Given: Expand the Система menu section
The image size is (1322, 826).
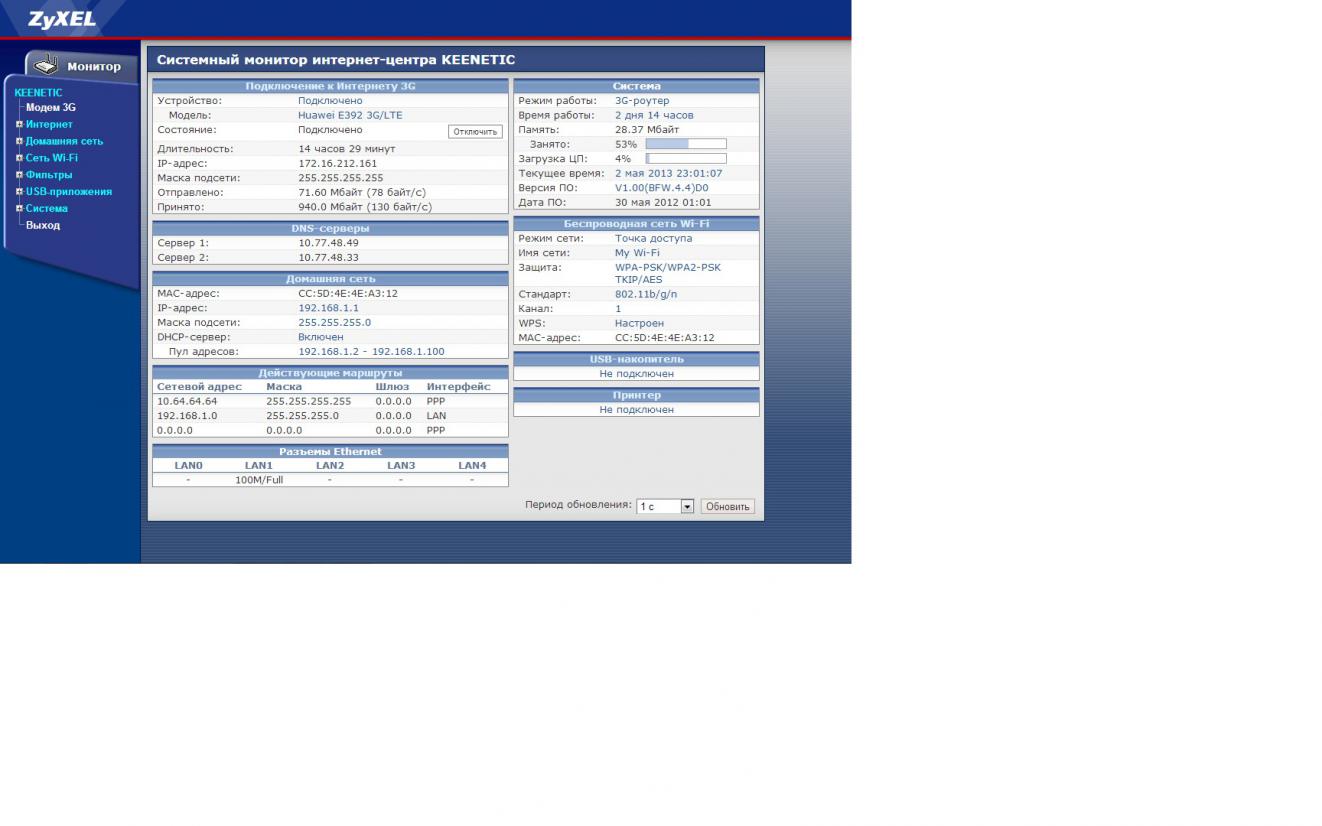Looking at the screenshot, I should [19, 209].
